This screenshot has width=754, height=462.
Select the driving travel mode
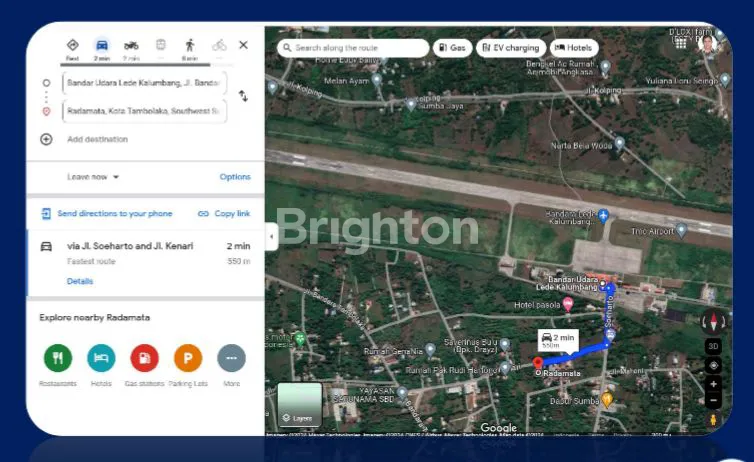(101, 46)
